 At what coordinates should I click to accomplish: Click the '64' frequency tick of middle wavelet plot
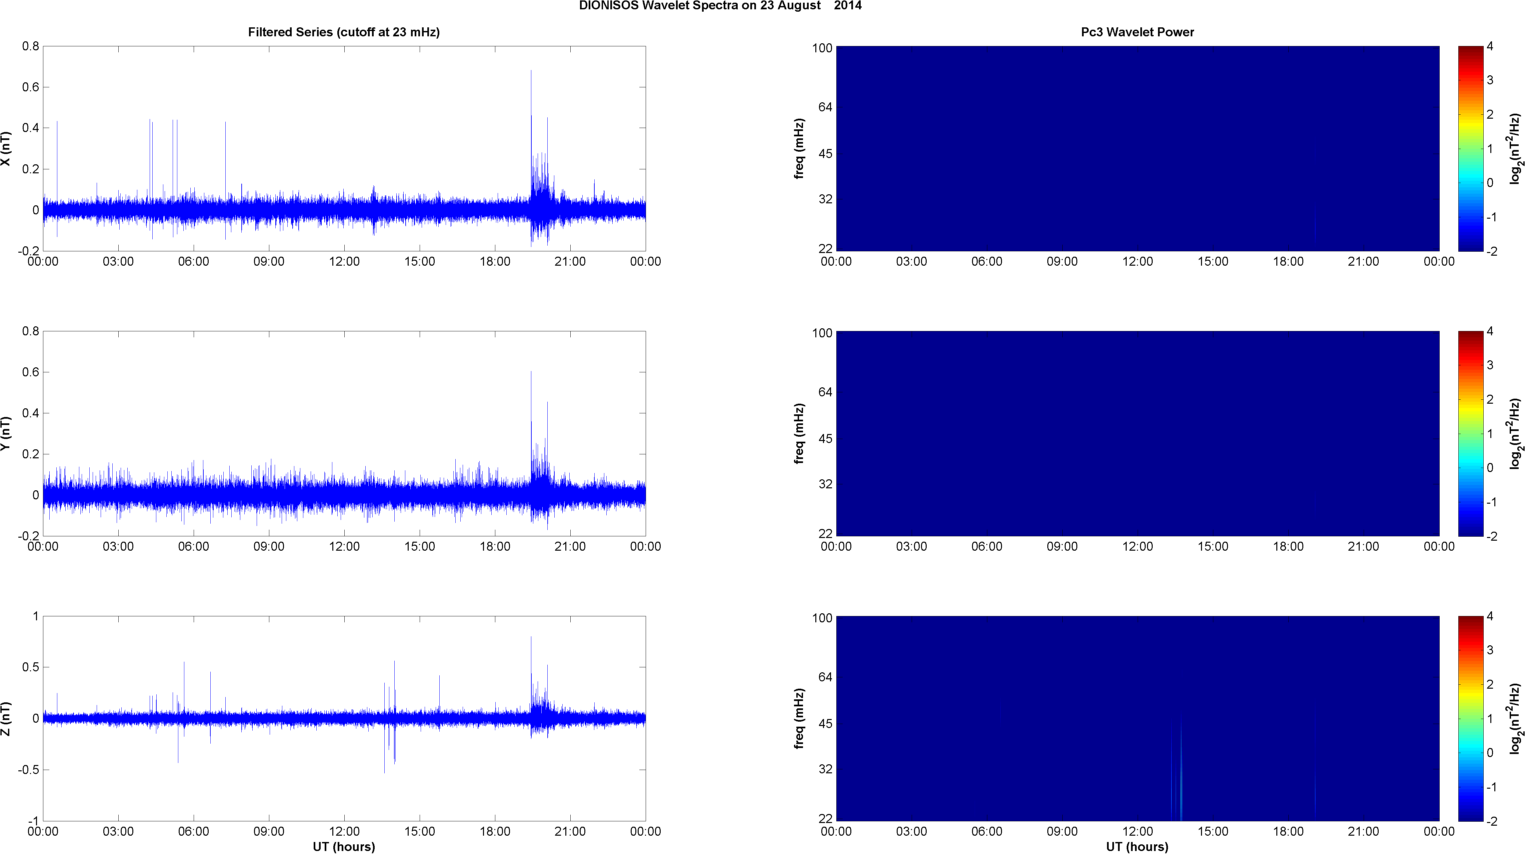tap(825, 392)
